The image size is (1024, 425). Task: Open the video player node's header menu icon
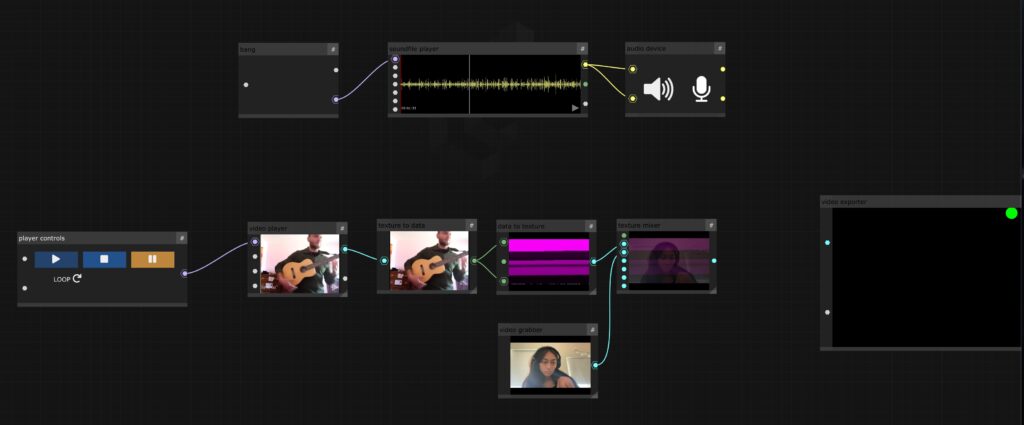[x=342, y=228]
